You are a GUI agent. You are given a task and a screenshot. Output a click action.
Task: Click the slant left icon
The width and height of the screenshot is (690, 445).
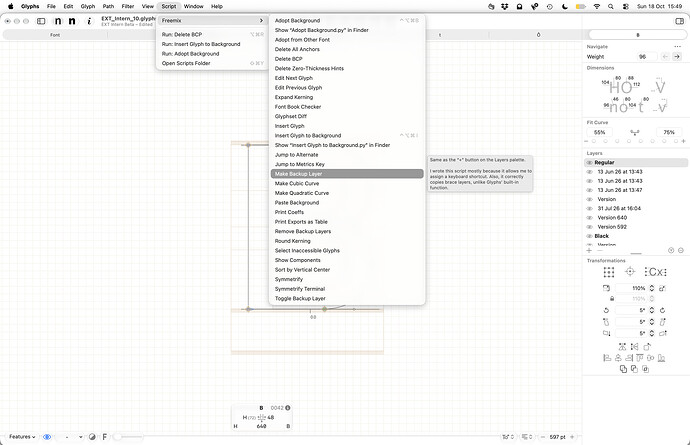coord(606,322)
